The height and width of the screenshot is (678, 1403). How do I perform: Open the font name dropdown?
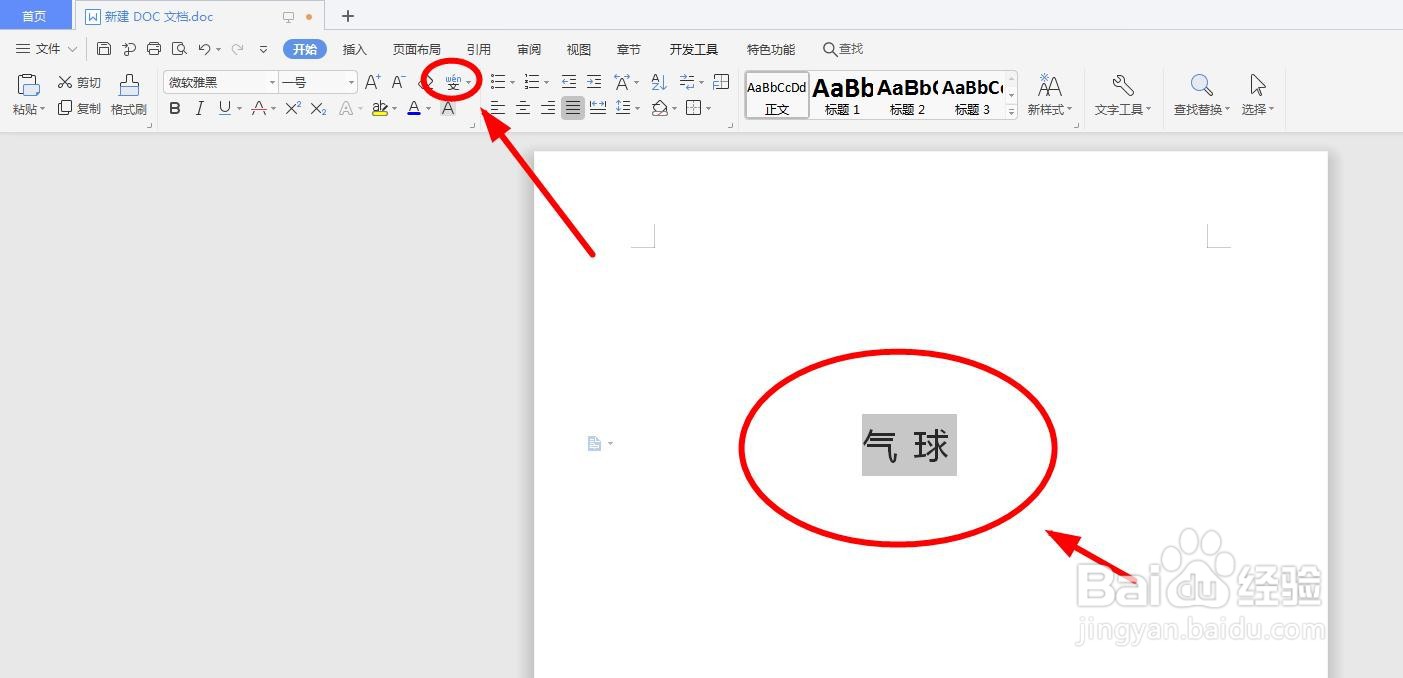(271, 81)
